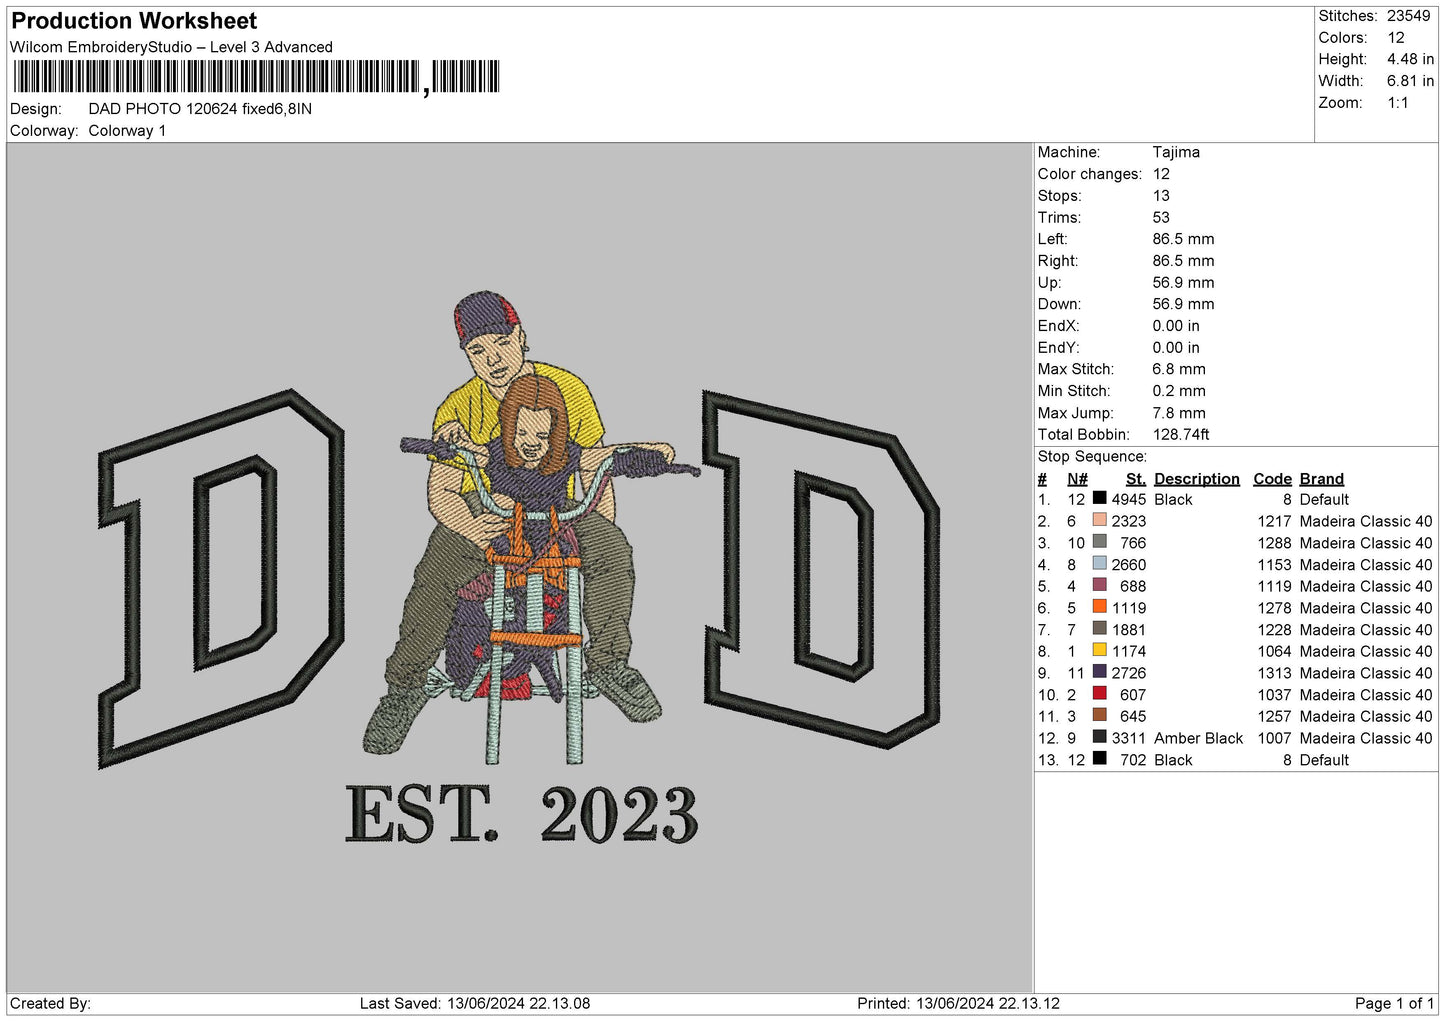Click the black swatch in stop 13
This screenshot has height=1021, width=1445.
1100,759
